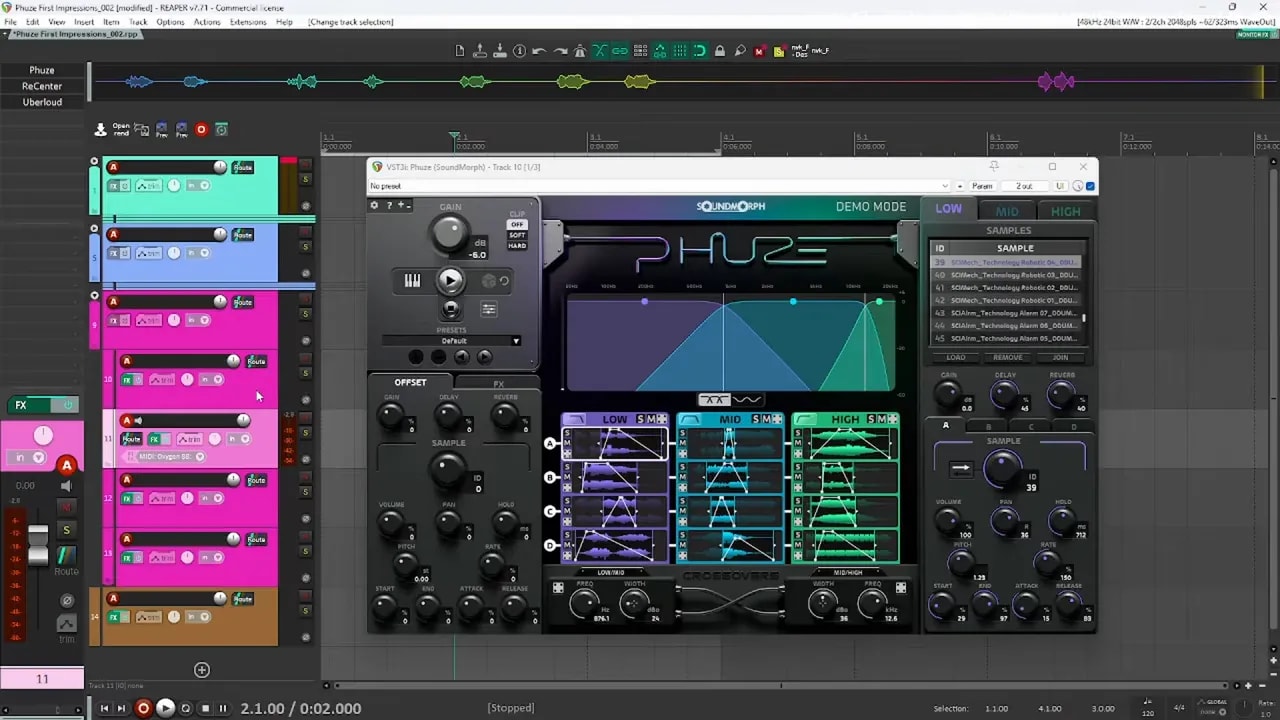Click REAPER transport play button
The width and height of the screenshot is (1280, 720).
(166, 708)
